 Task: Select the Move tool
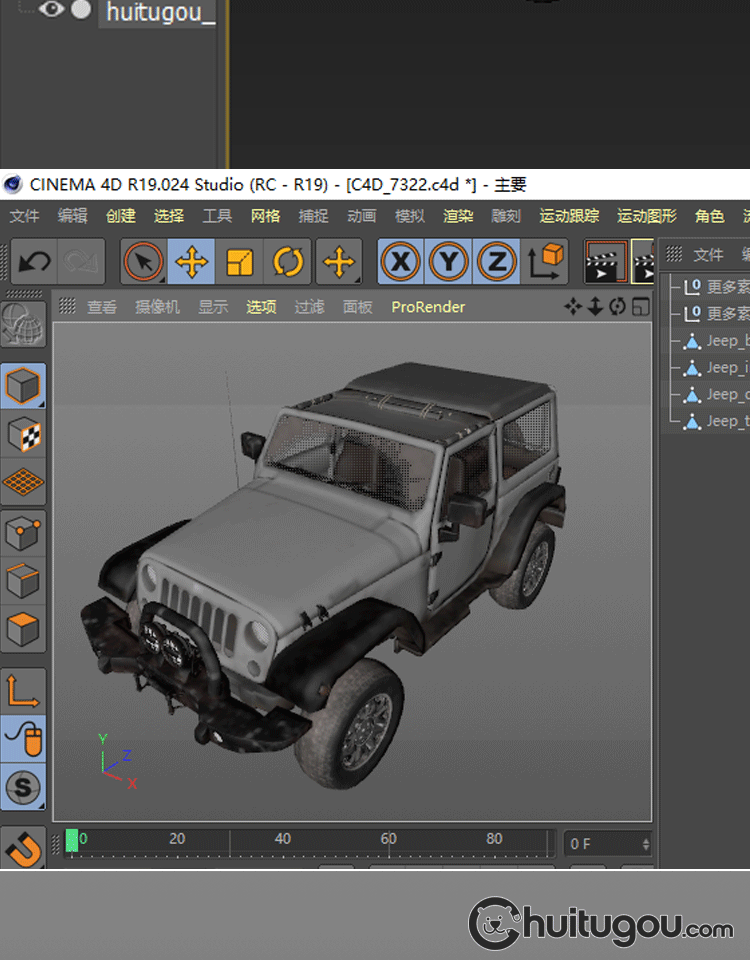(x=191, y=263)
